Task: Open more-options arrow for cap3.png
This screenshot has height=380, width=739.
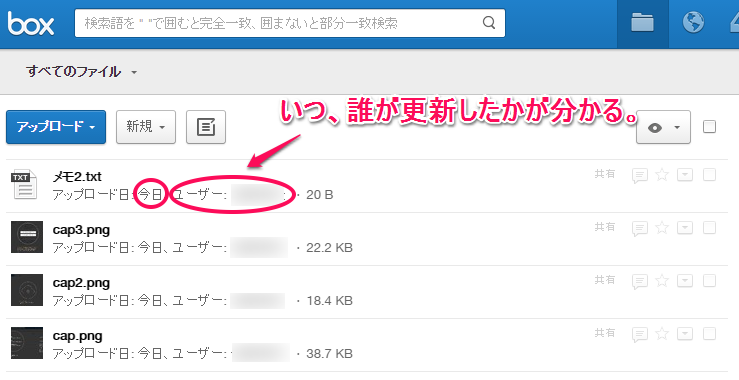Action: [x=685, y=228]
